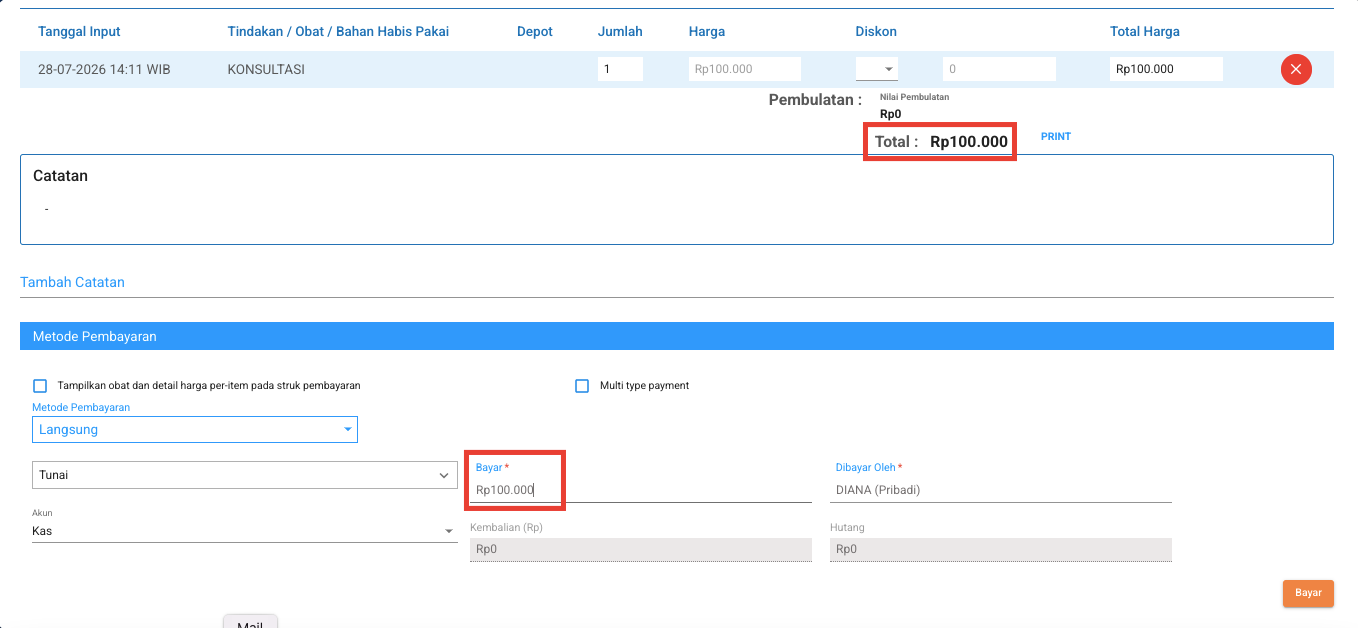Click the Total Harga field
The width and height of the screenshot is (1358, 628).
[1166, 69]
